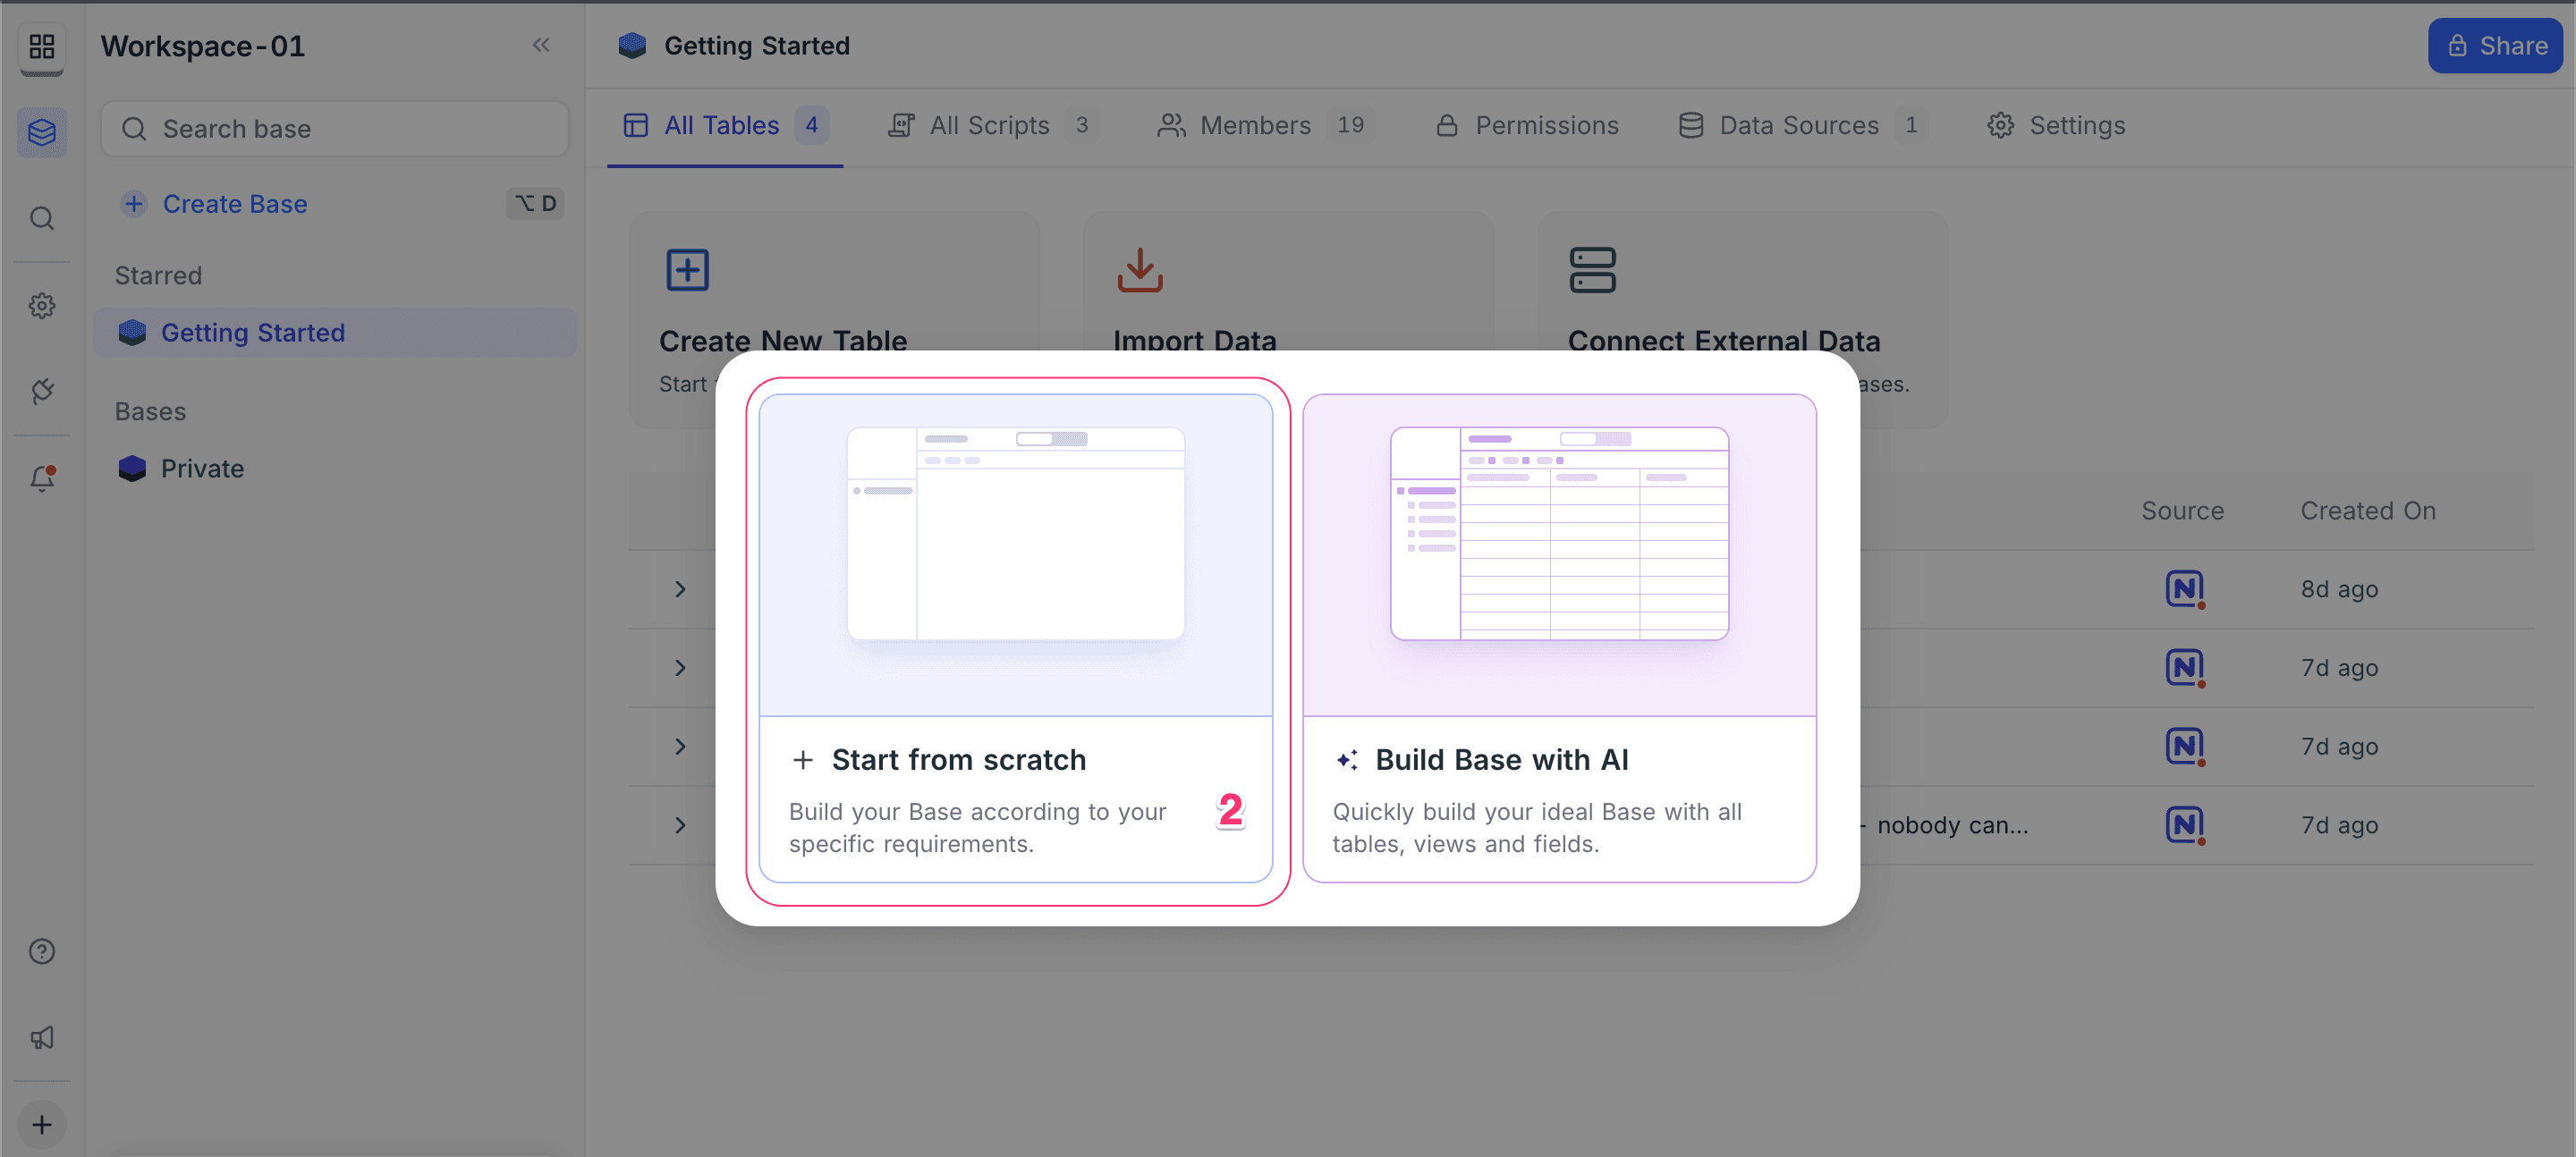Switch to the All Scripts tab
This screenshot has width=2576, height=1157.
(x=989, y=125)
